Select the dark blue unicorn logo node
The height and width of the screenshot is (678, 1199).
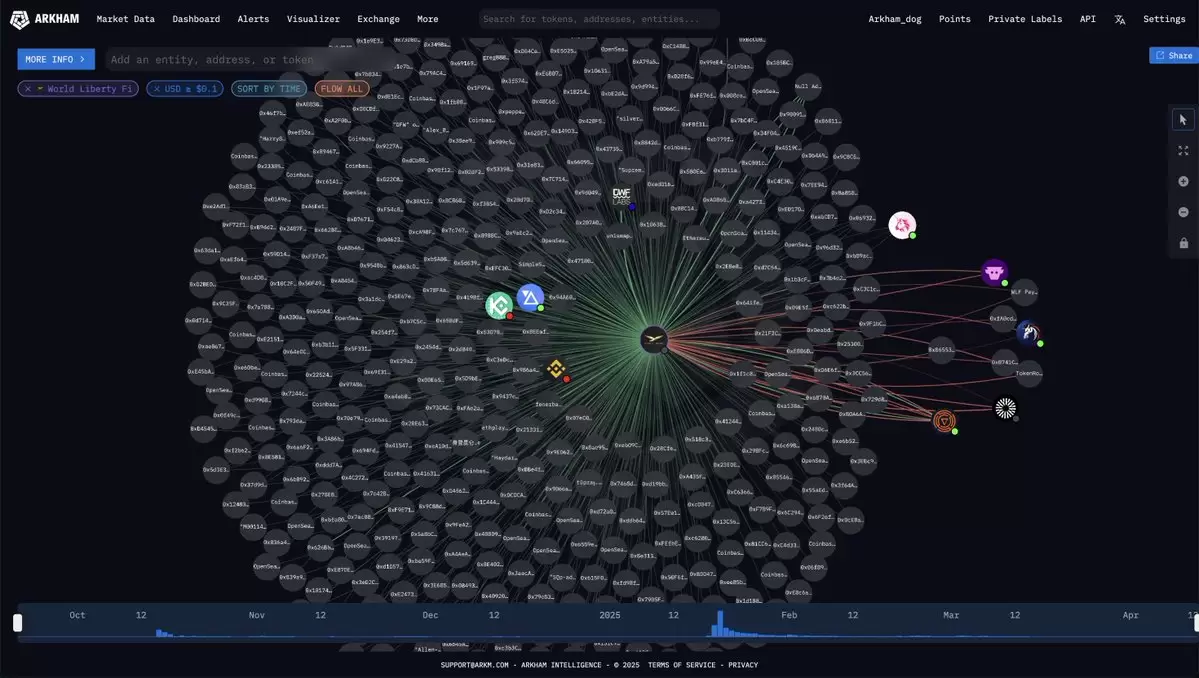(1028, 333)
